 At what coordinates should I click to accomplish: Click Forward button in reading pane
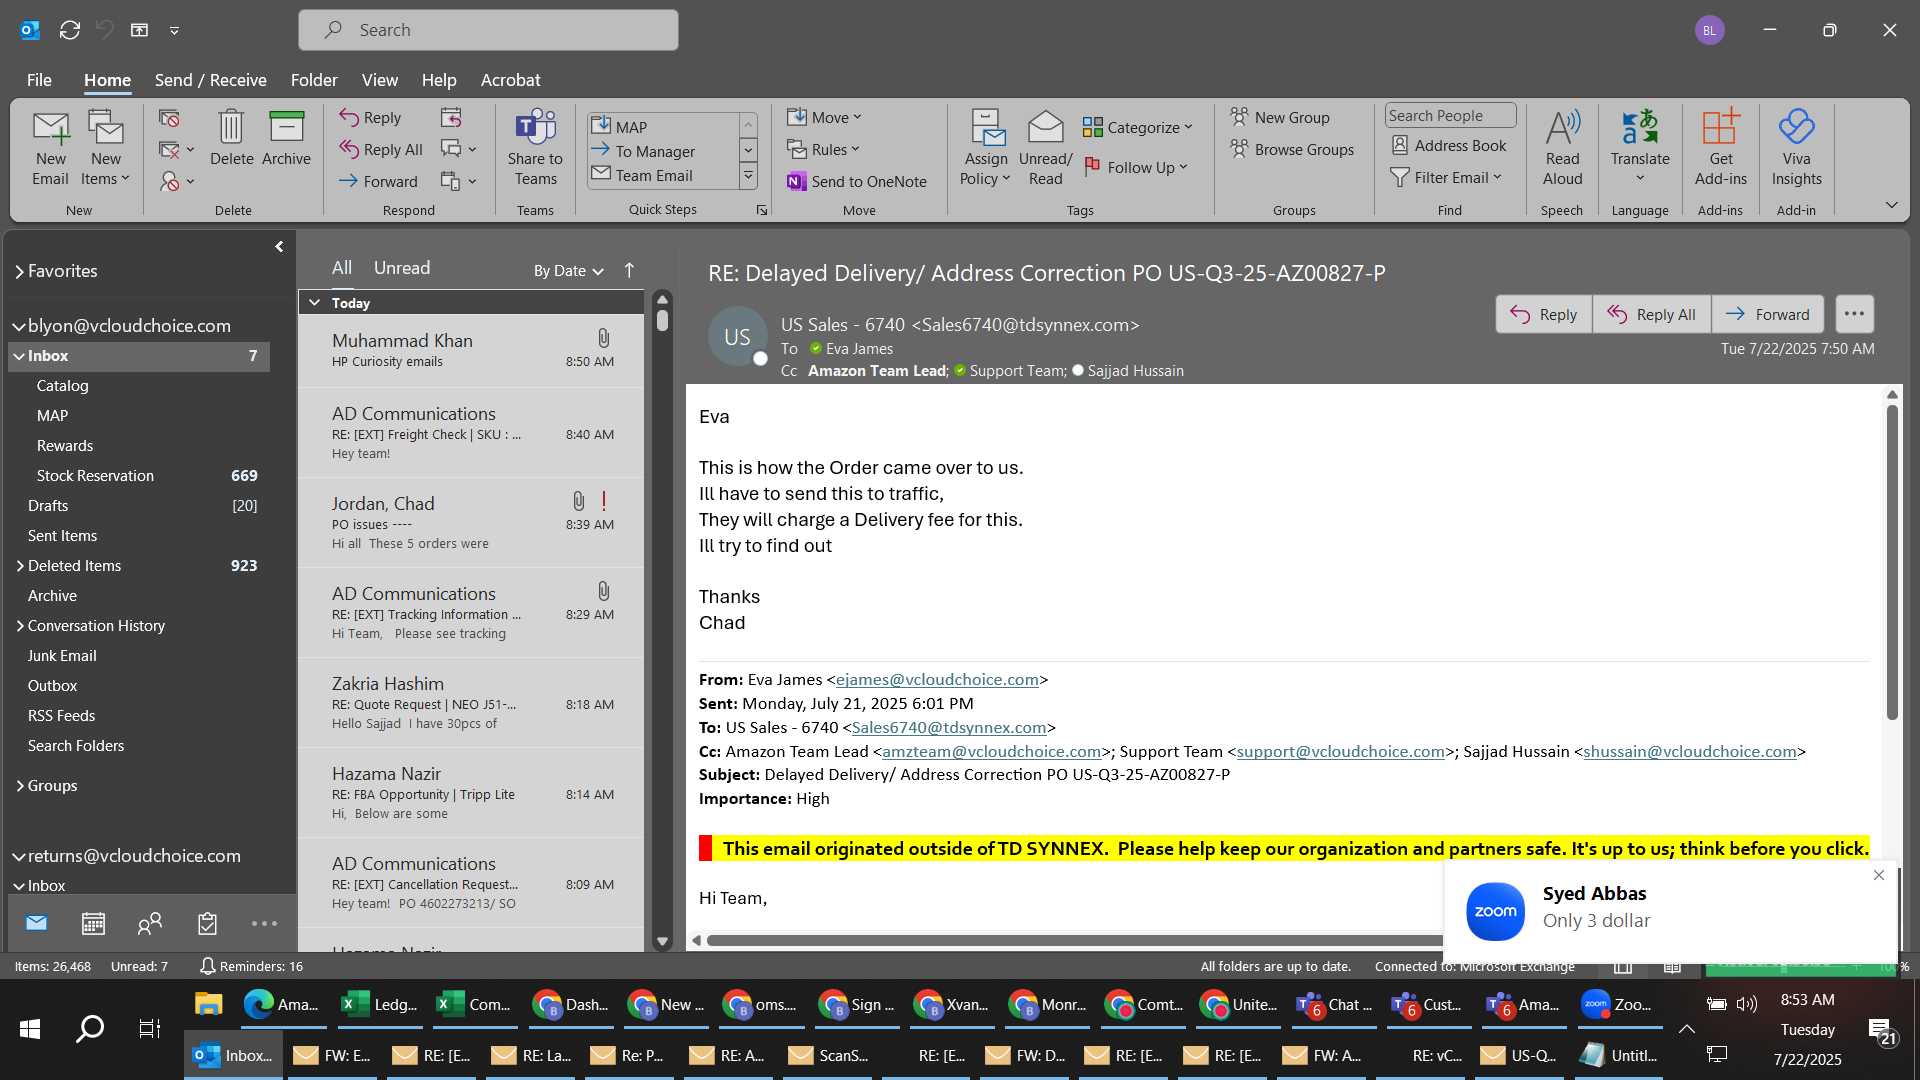(1768, 314)
